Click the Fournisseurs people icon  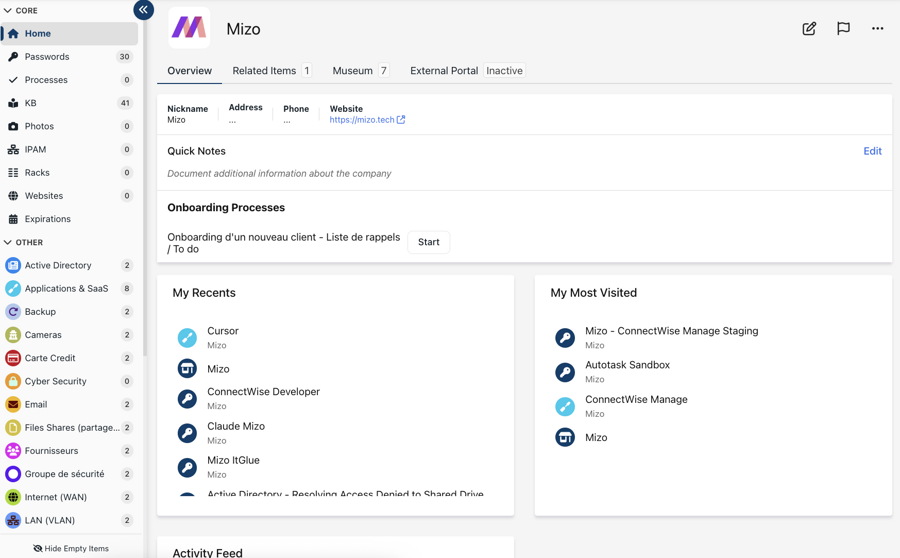pyautogui.click(x=13, y=451)
